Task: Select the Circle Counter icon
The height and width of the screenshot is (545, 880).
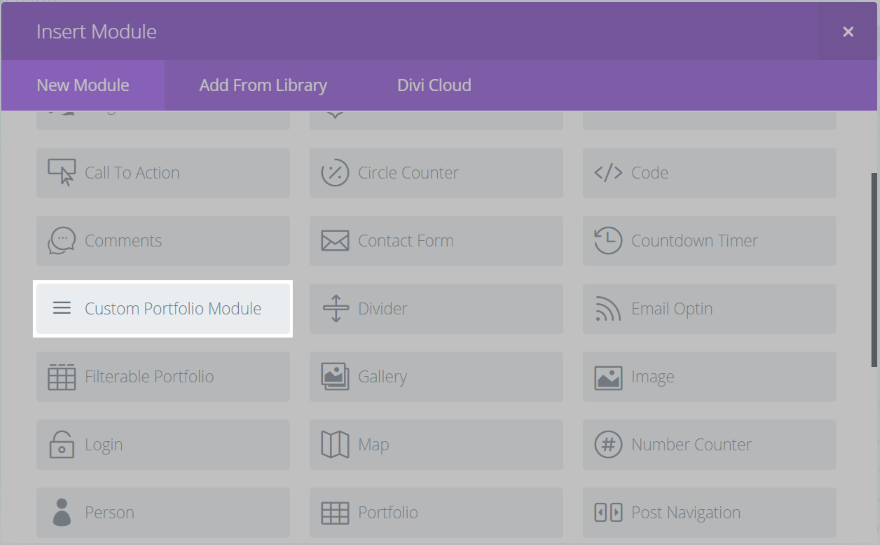Action: click(335, 173)
